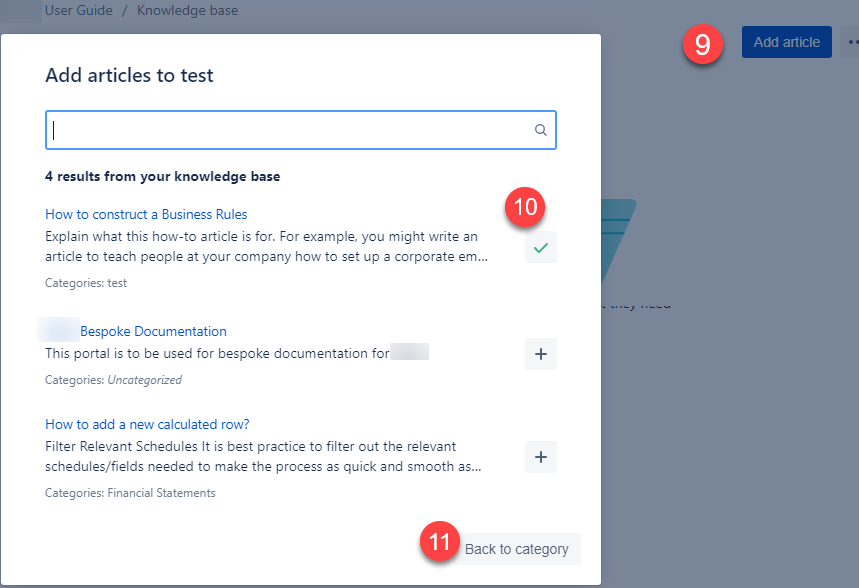Go to Knowledge base breadcrumb

click(187, 10)
